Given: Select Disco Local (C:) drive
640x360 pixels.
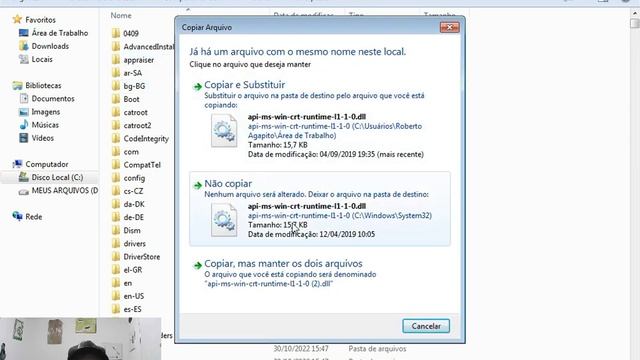Looking at the screenshot, I should 57,177.
